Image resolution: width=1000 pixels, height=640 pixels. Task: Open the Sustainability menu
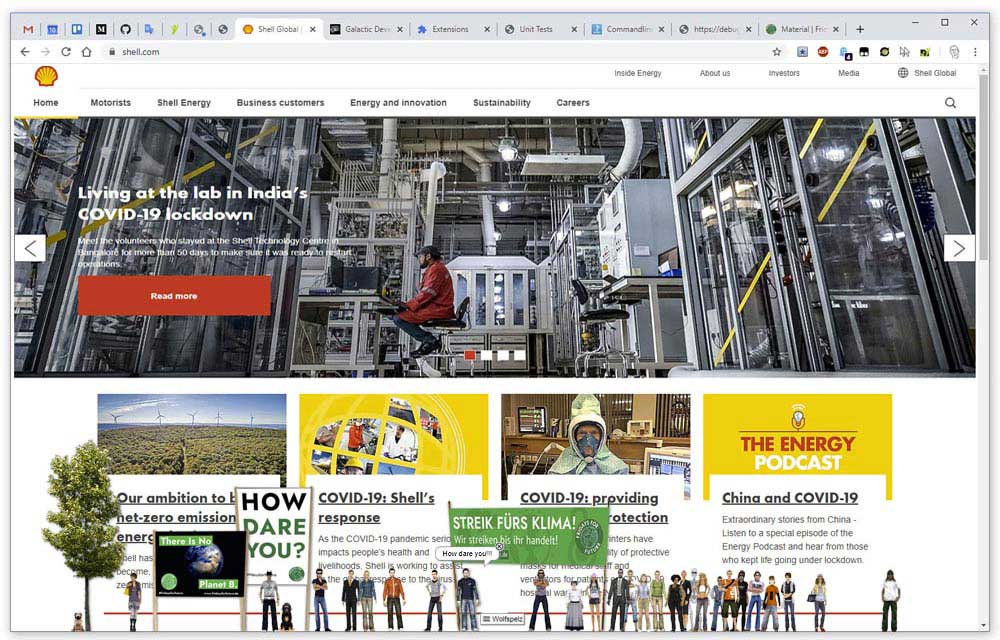(x=501, y=103)
